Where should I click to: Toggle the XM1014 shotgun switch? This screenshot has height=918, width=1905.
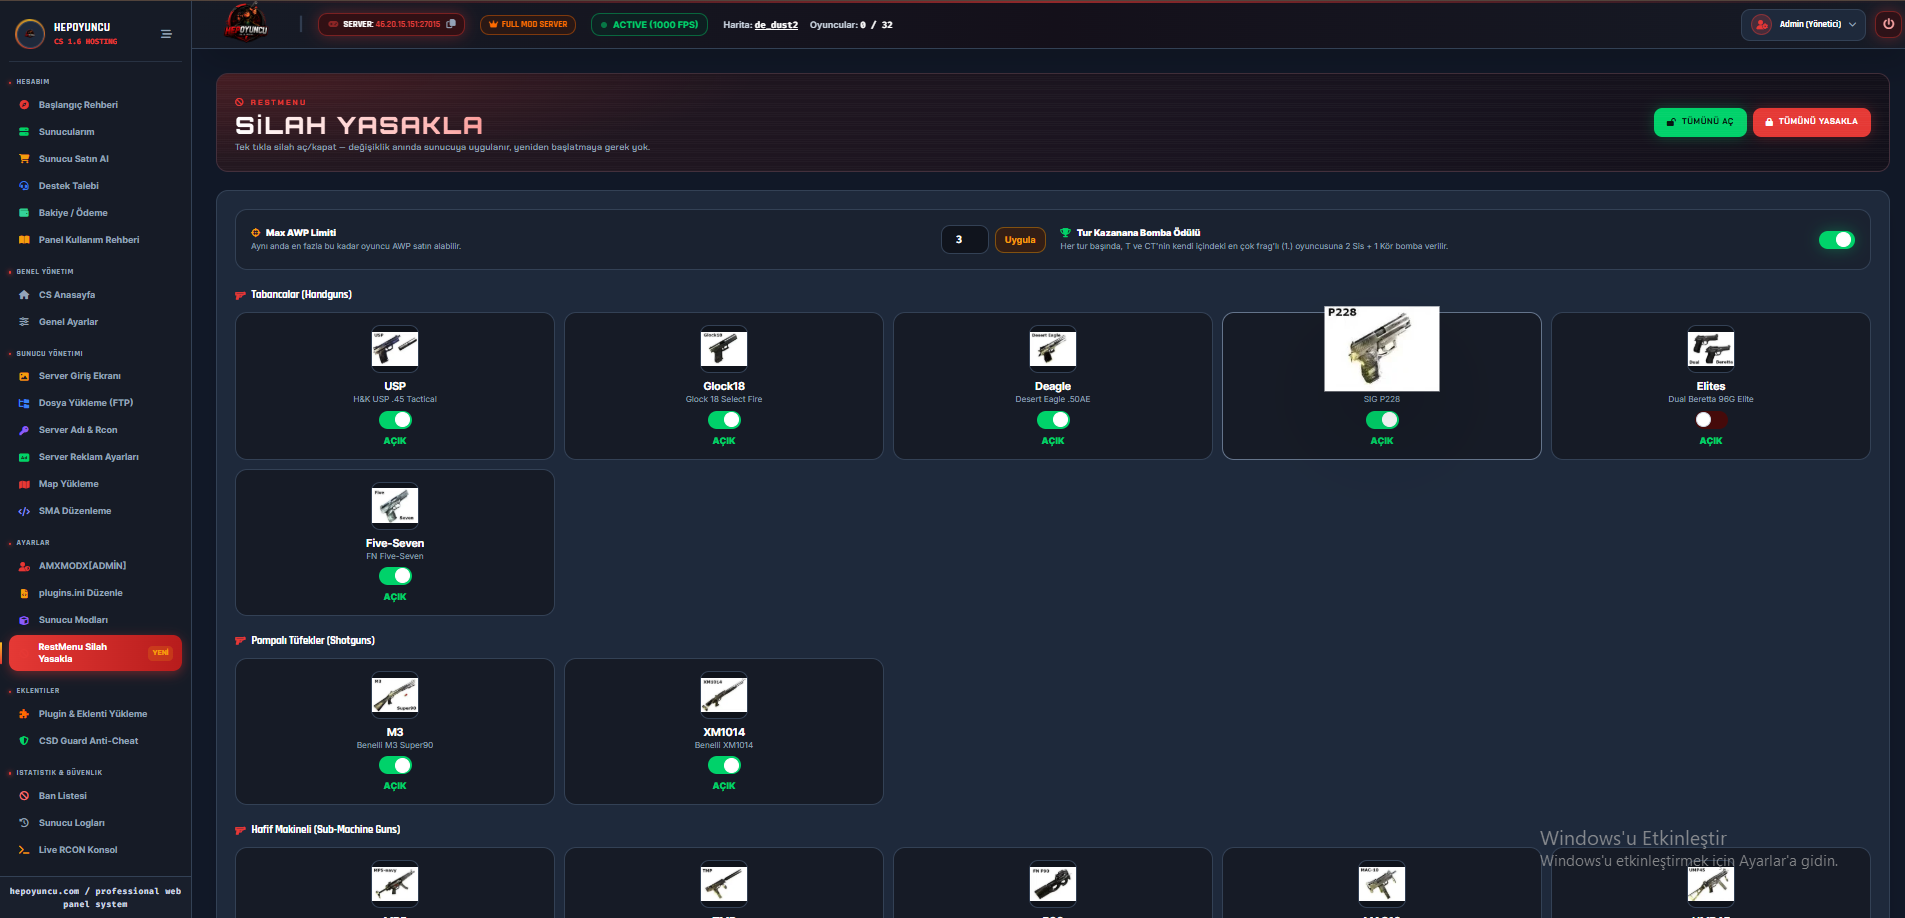tap(724, 765)
